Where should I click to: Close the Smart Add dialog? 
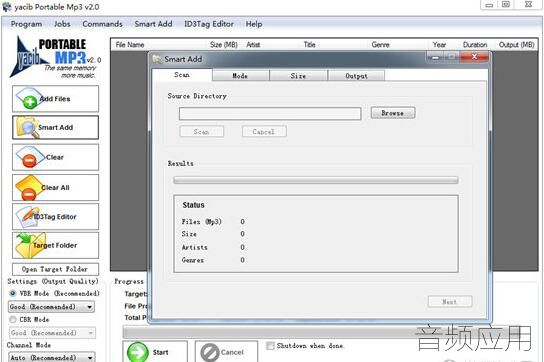click(475, 57)
